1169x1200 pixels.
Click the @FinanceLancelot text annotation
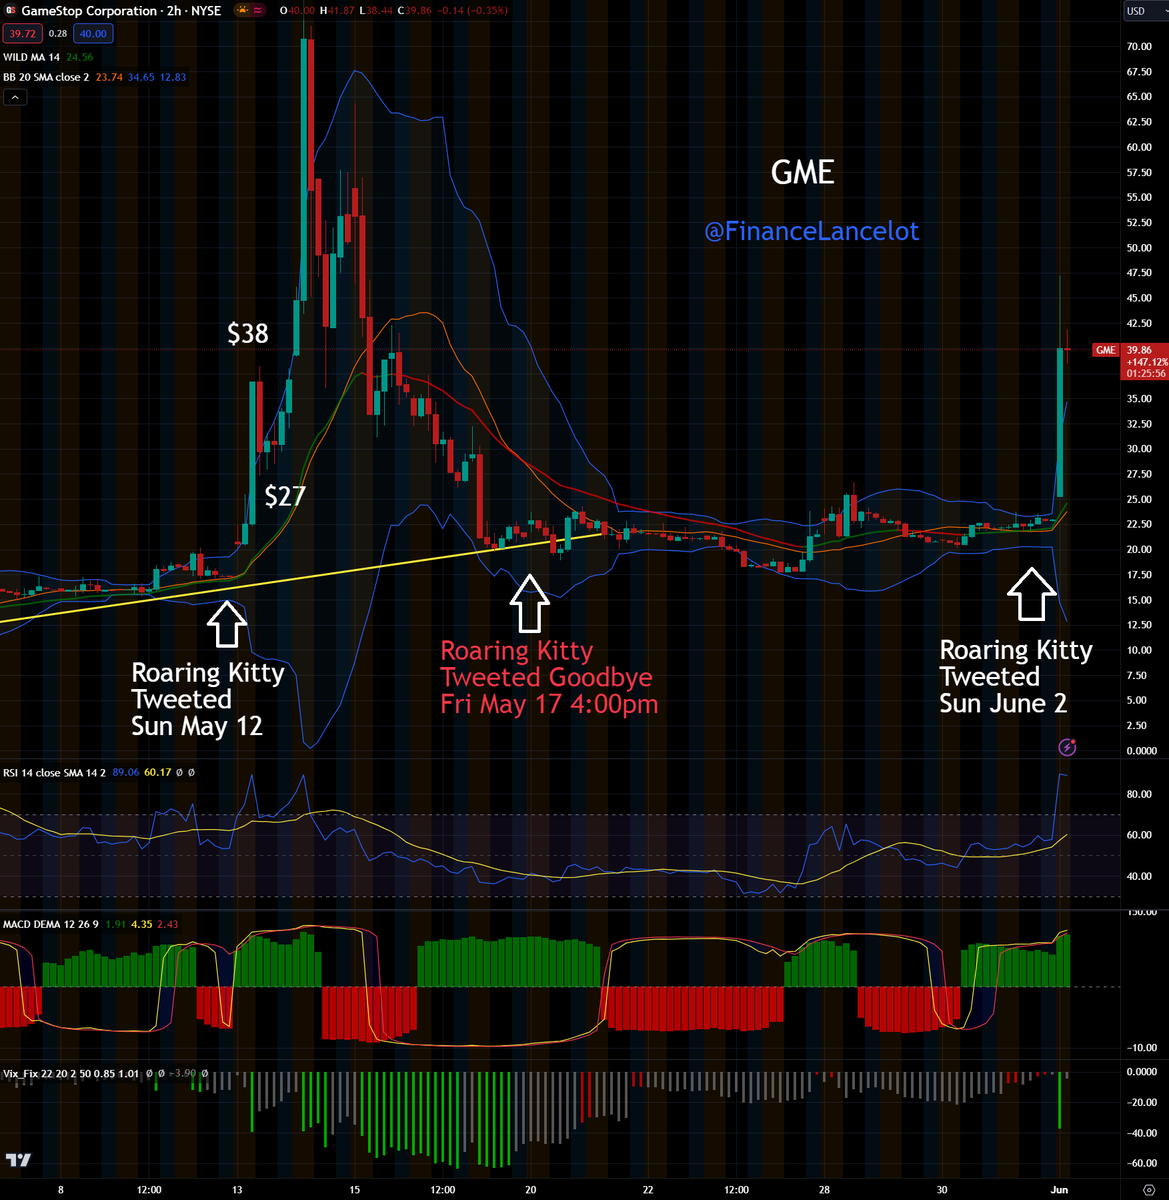click(811, 231)
